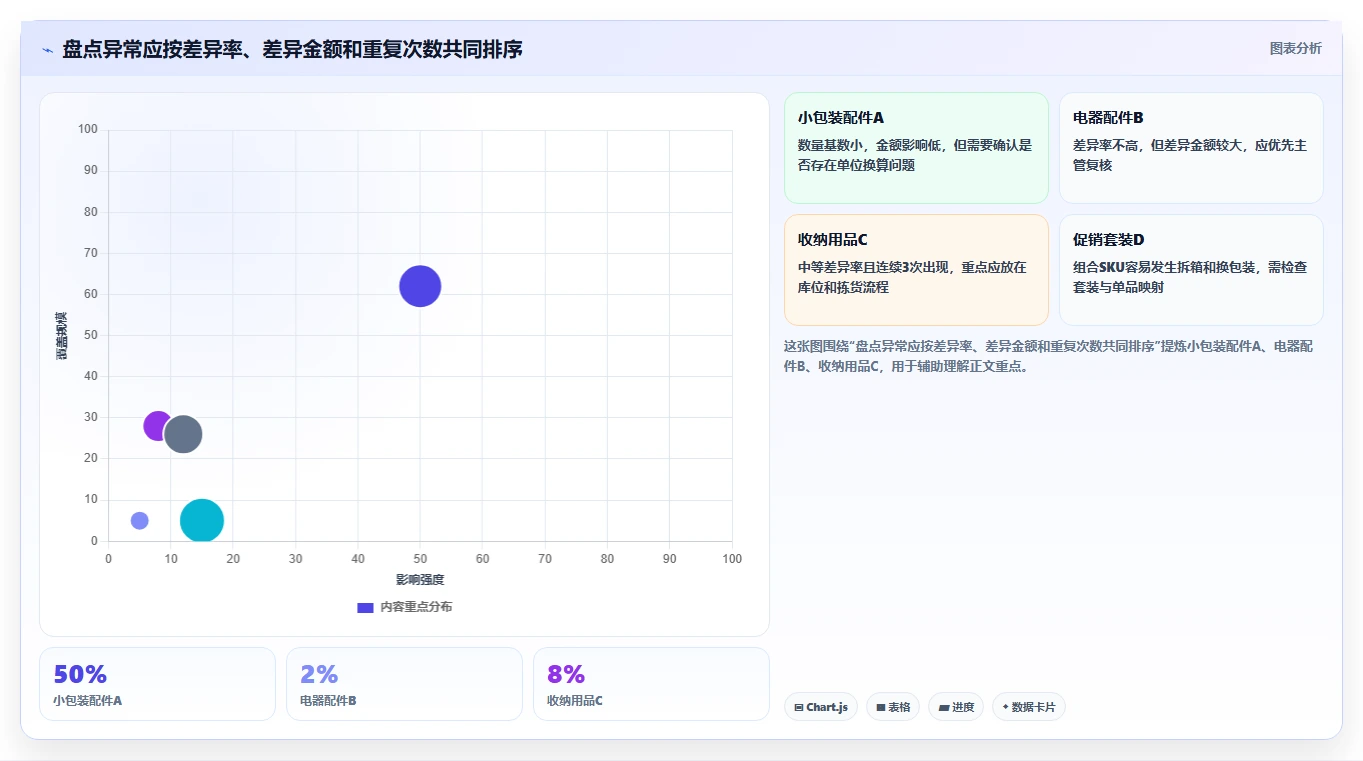Click description text 数量基数小，金额影响低
The height and width of the screenshot is (761, 1363).
pyautogui.click(x=915, y=155)
